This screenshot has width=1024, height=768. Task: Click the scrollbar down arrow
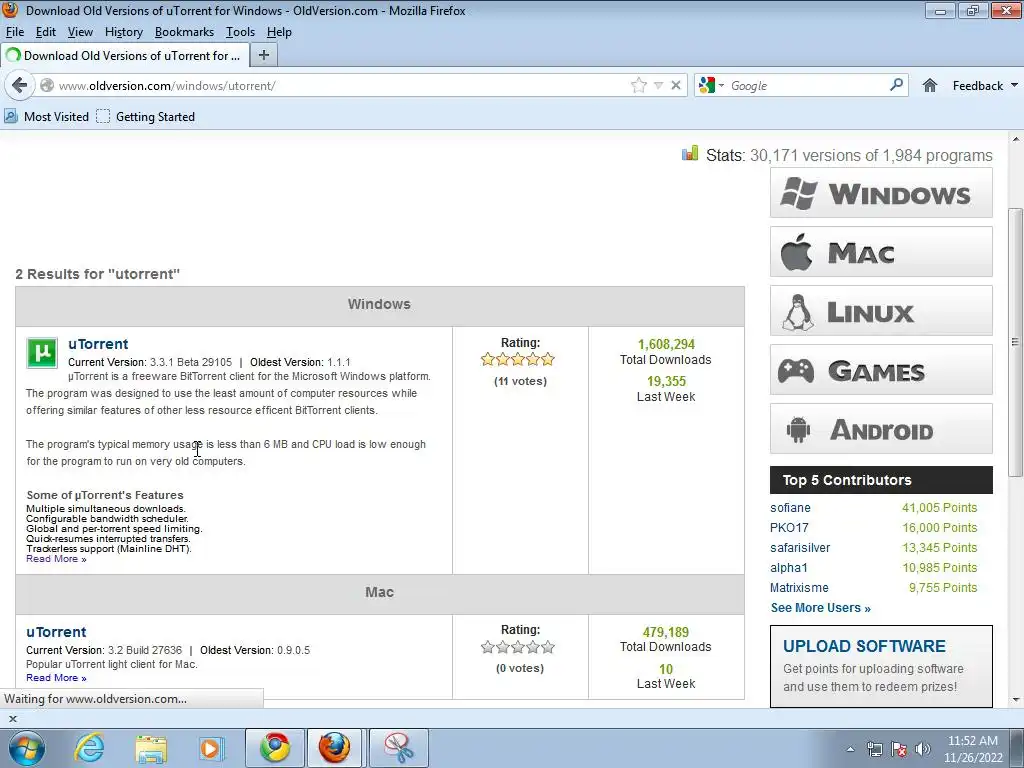1015,700
